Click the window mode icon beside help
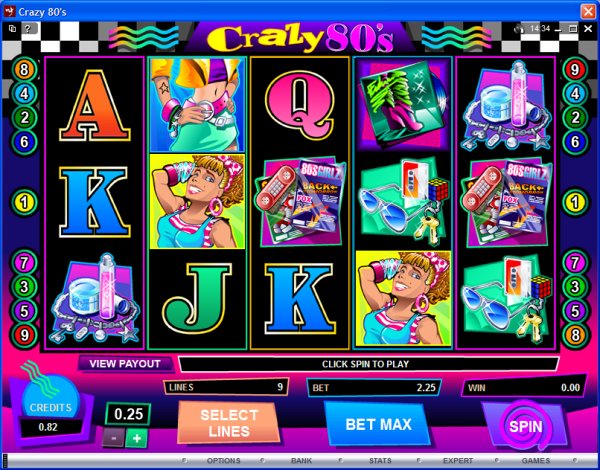Image resolution: width=600 pixels, height=470 pixels. point(12,28)
